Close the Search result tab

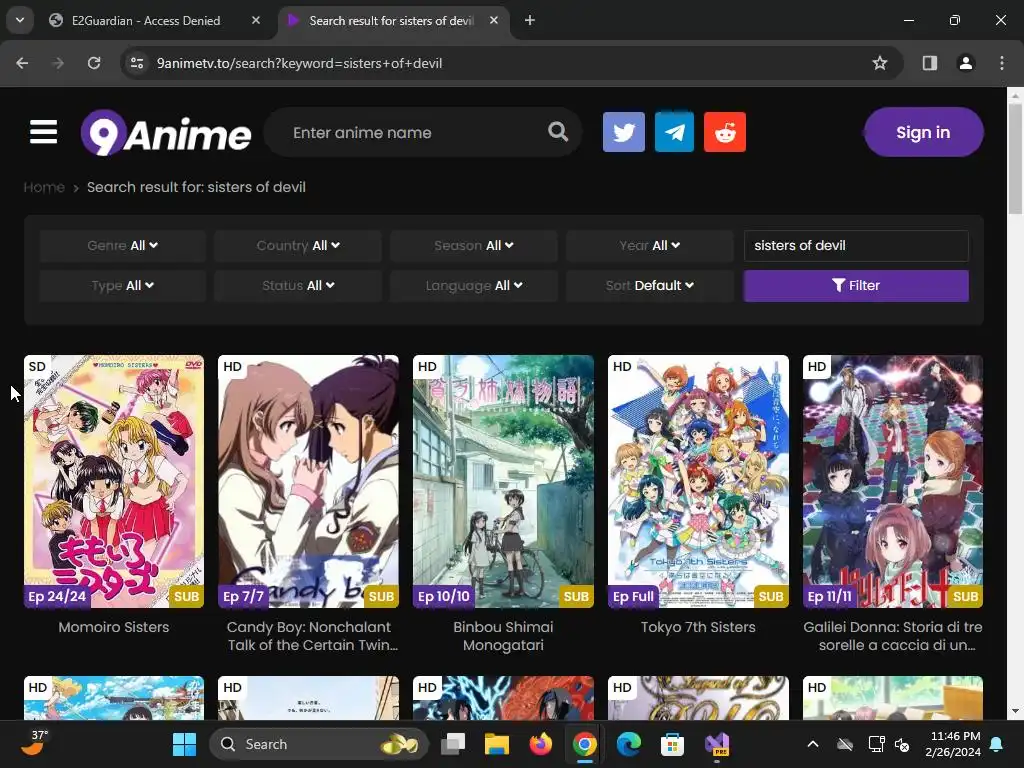coord(494,20)
